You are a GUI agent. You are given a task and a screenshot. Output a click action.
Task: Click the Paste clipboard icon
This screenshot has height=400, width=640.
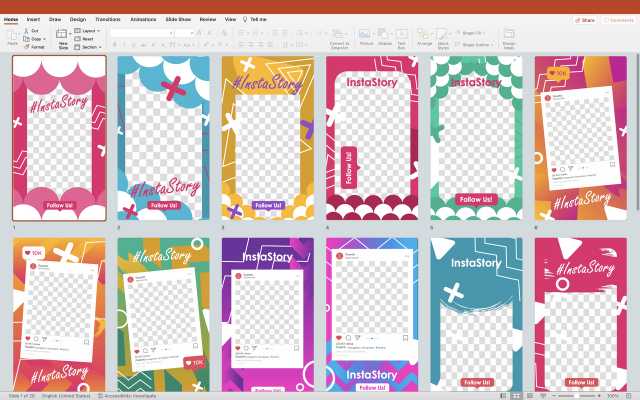13,36
